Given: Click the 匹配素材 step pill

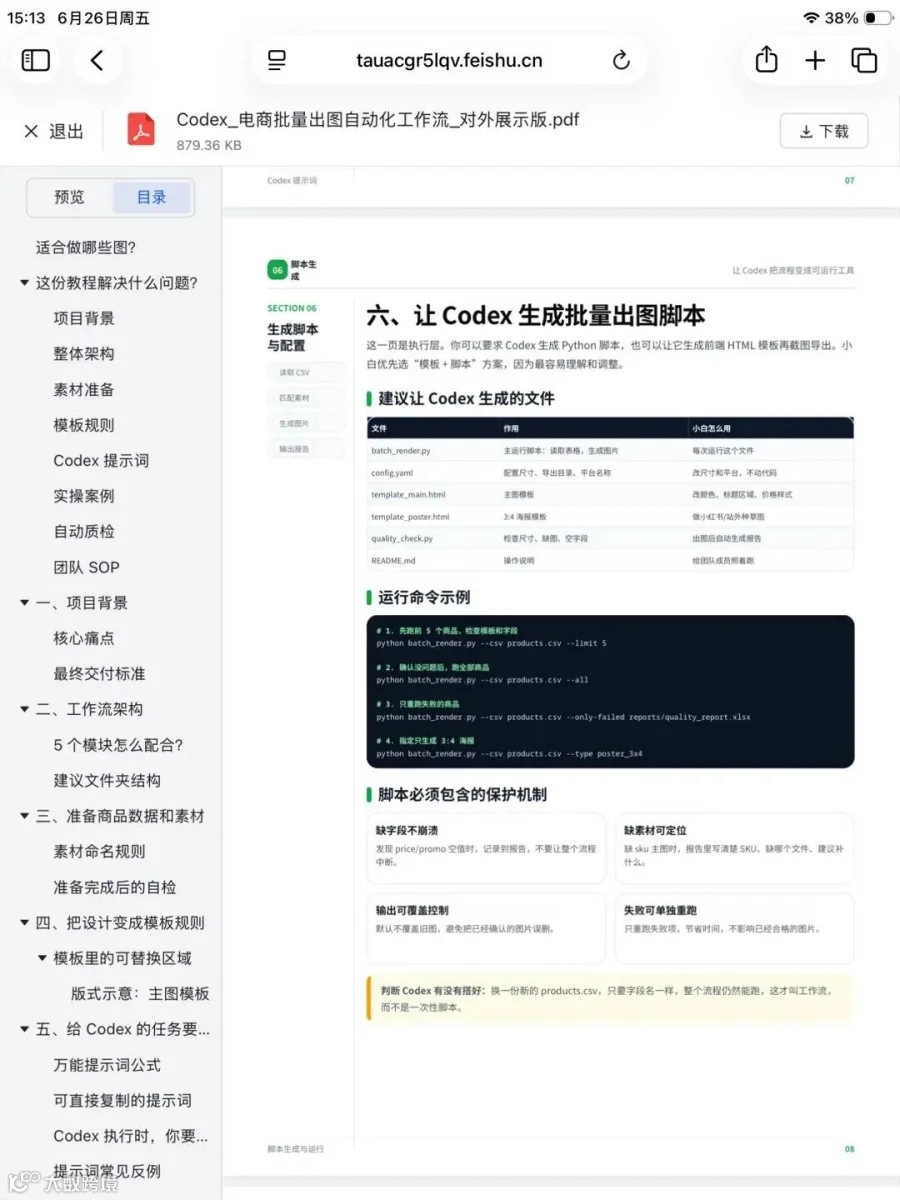Looking at the screenshot, I should pos(306,398).
